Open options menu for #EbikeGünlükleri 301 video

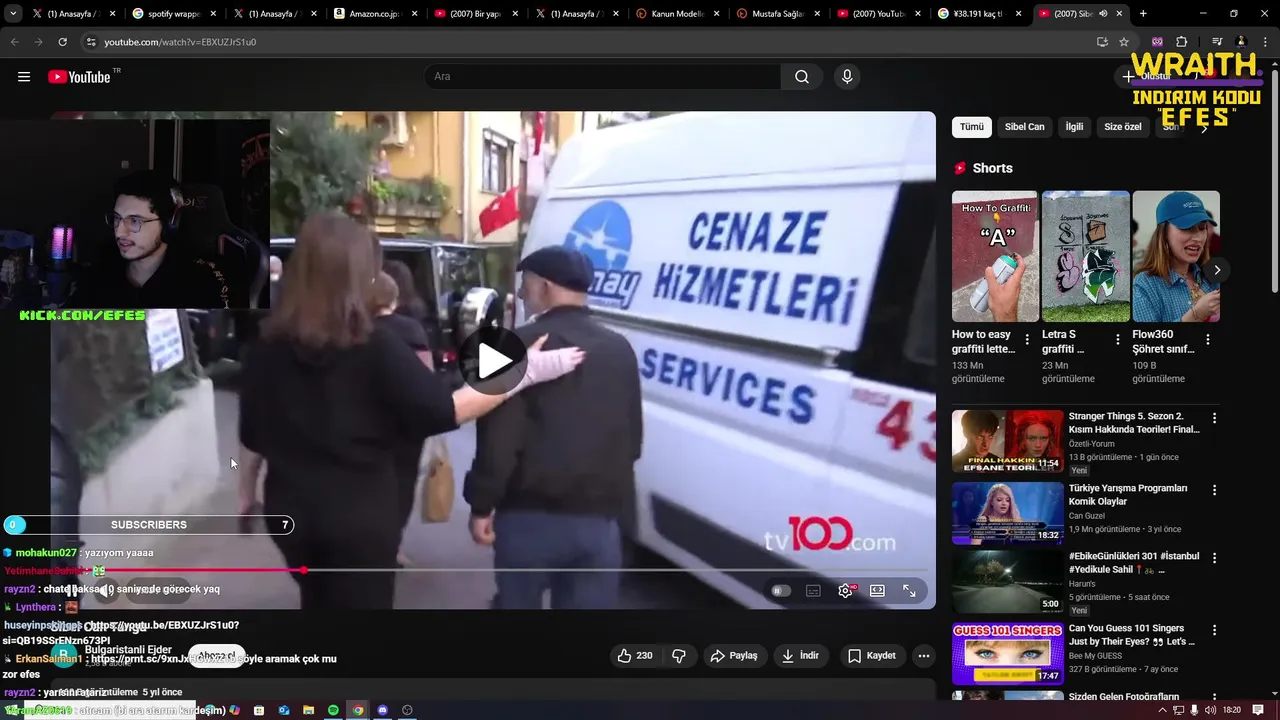(1215, 558)
